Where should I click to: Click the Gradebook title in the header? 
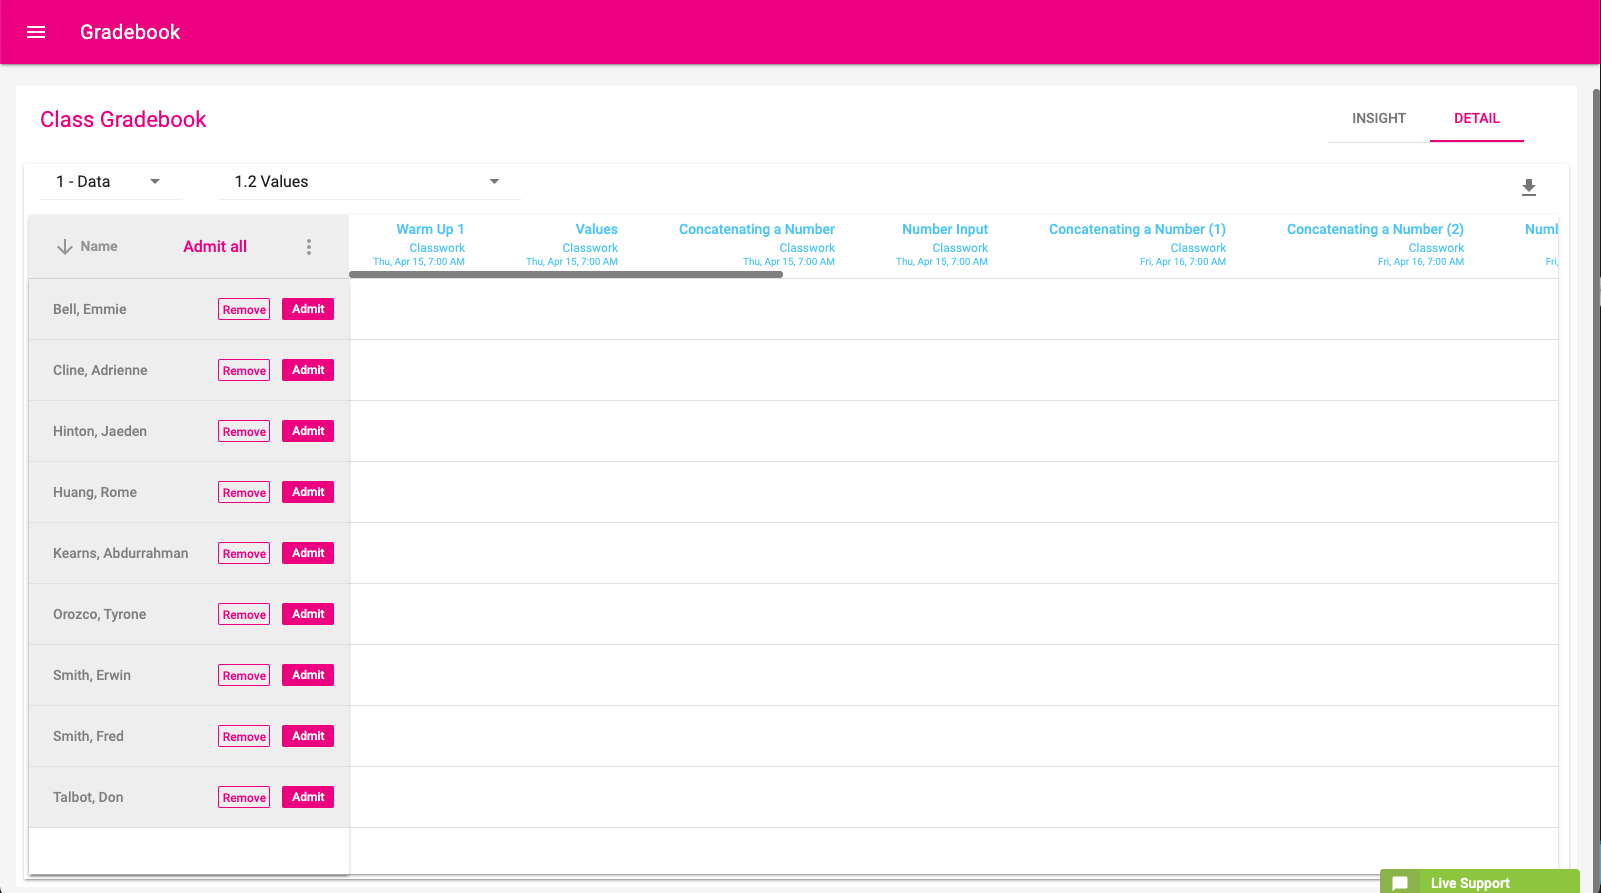130,32
